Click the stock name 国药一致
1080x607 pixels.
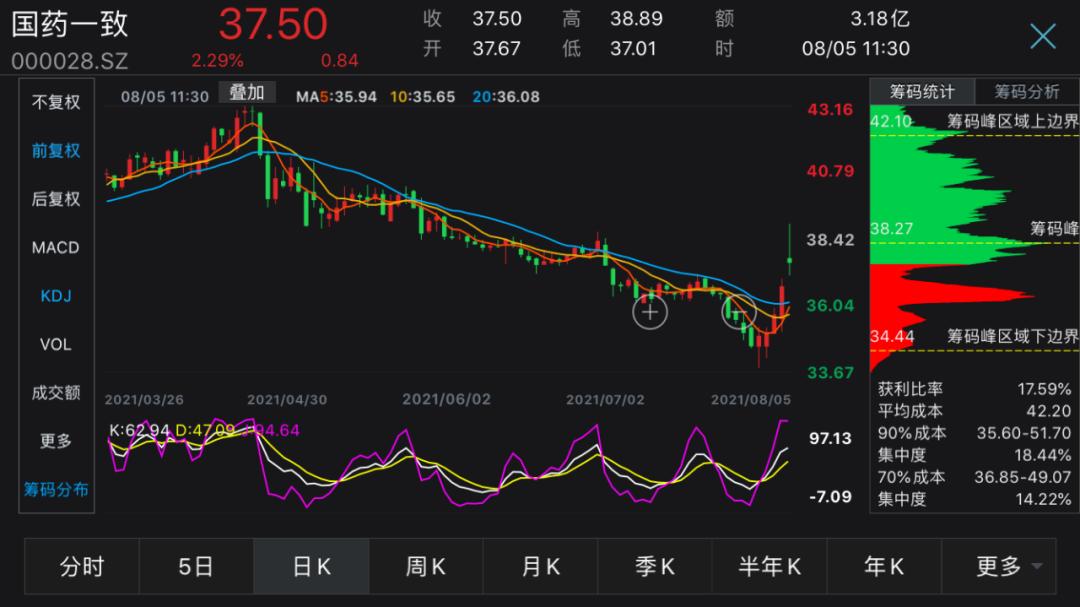tap(70, 23)
